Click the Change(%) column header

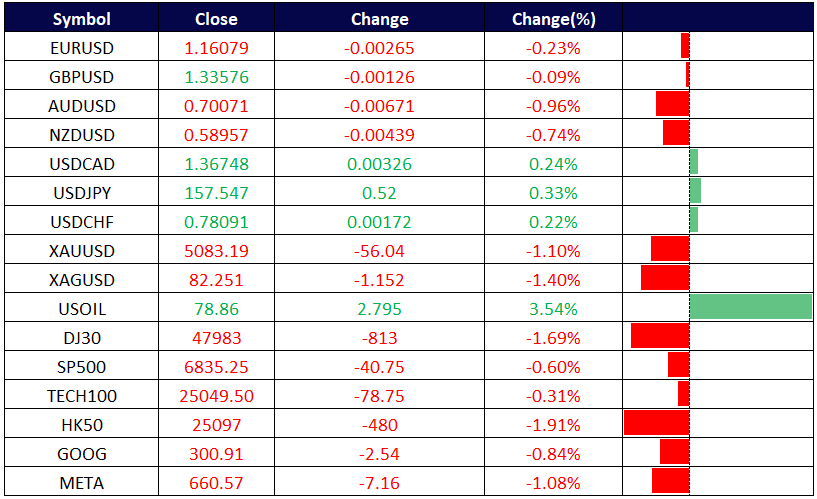pos(553,19)
